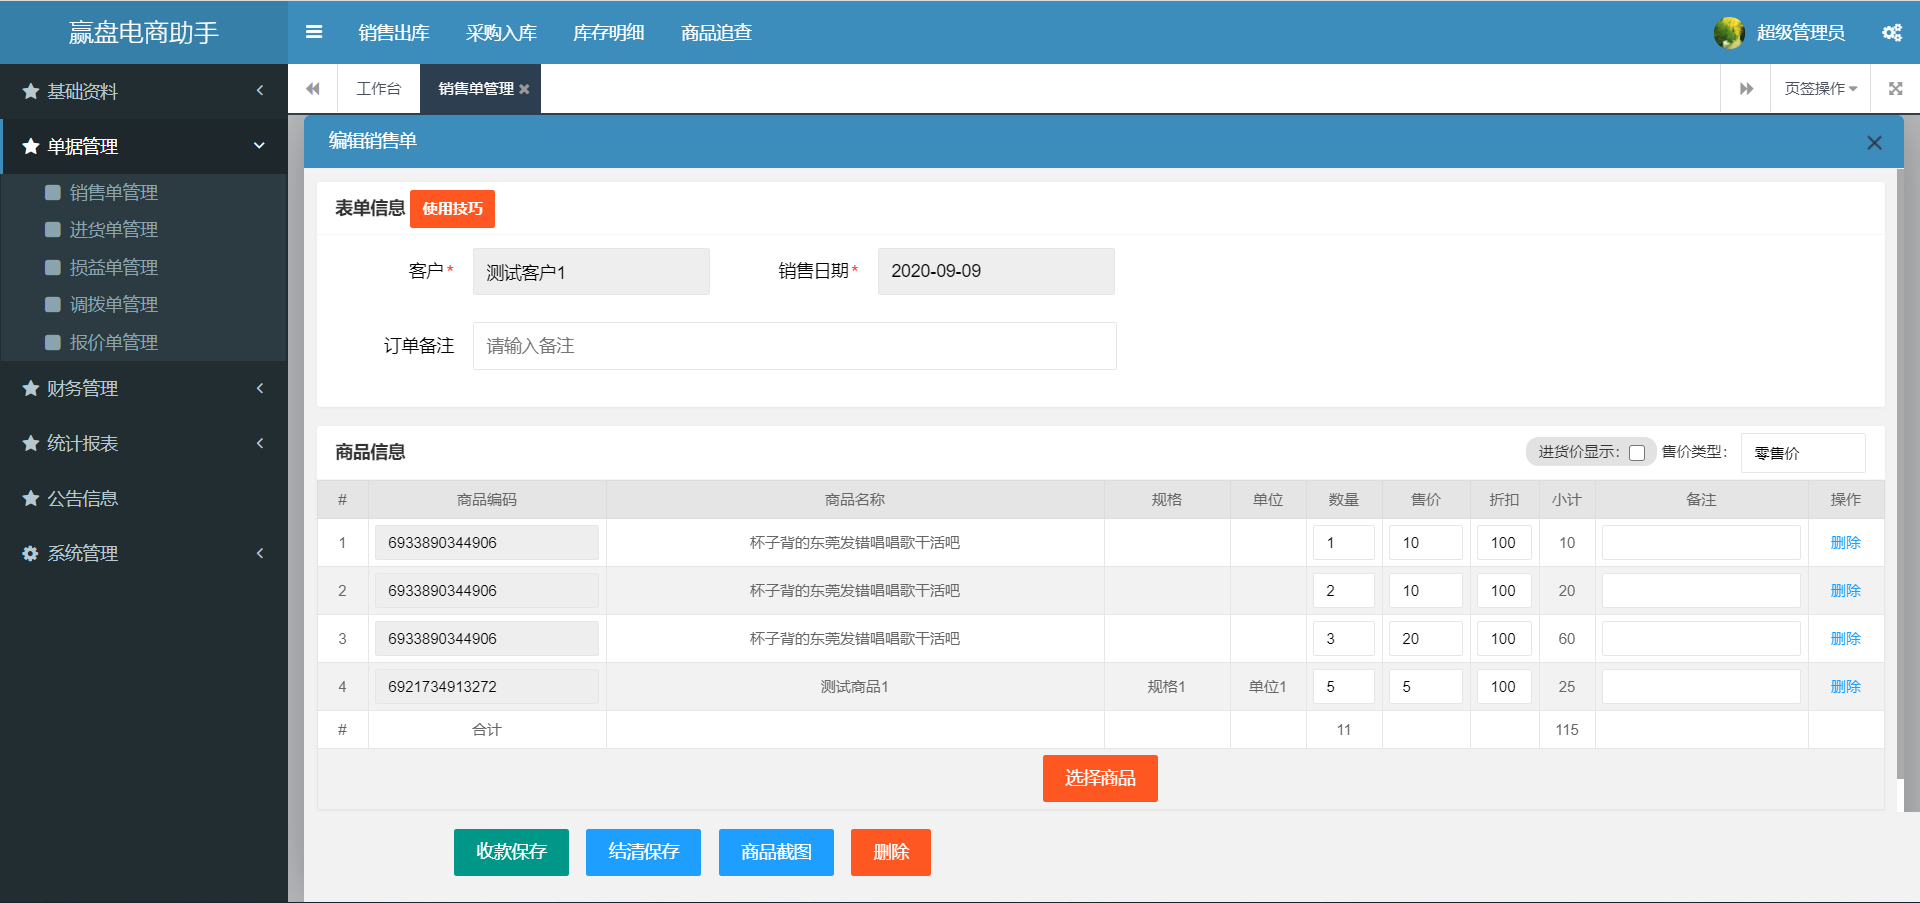
Task: Click product code 6921734913272 field
Action: [x=487, y=687]
